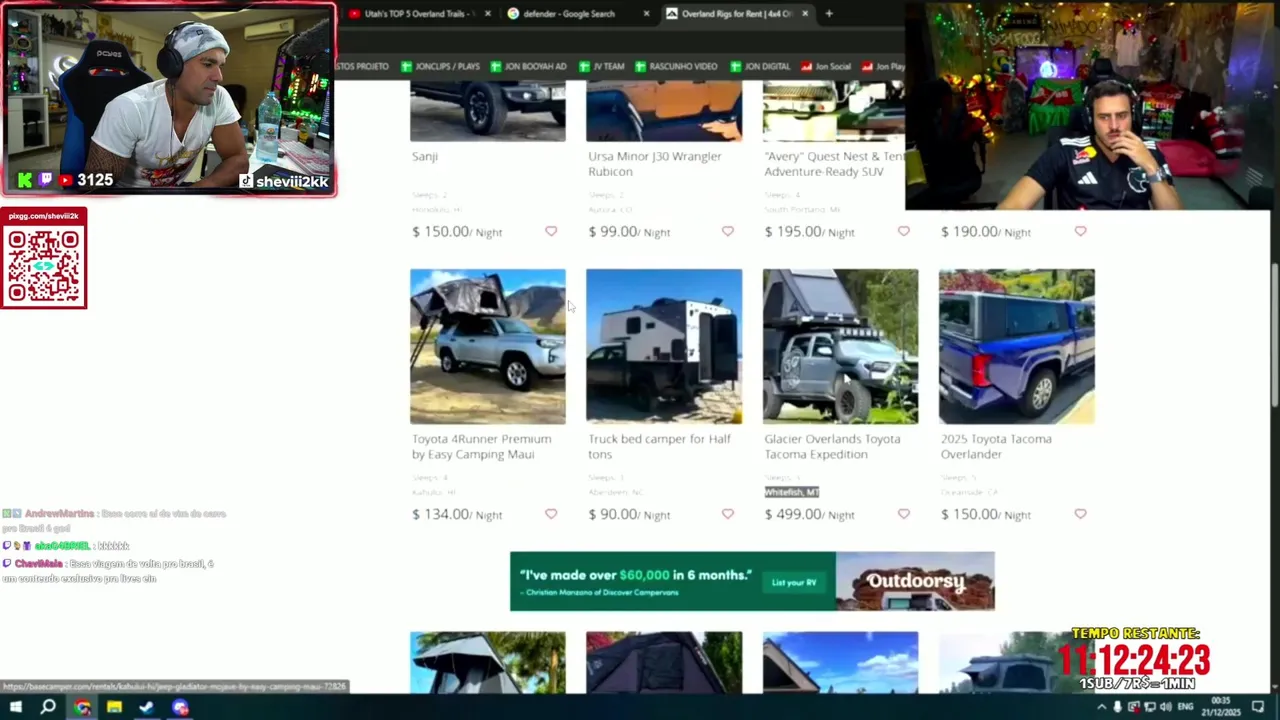This screenshot has width=1280, height=720.
Task: Open the Toyota 4Runner Premium photo
Action: pos(488,346)
